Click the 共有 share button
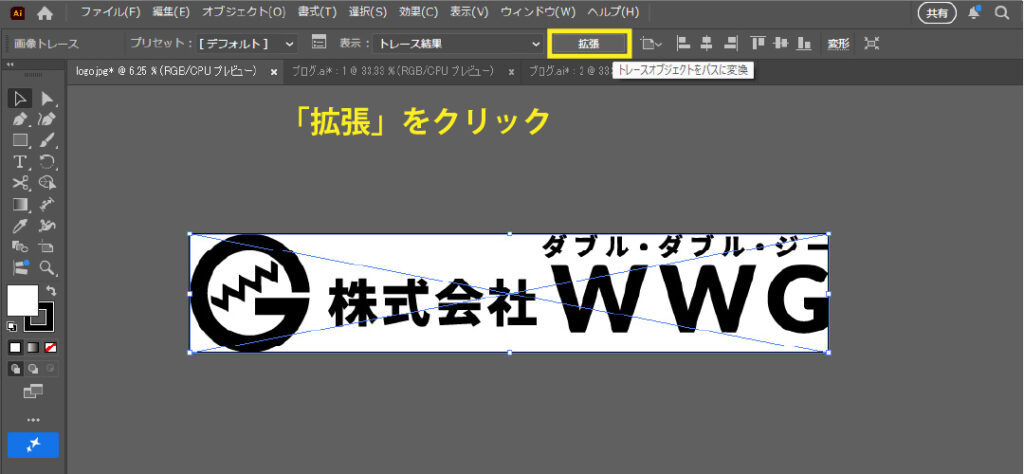Screen dimensions: 1024x474 tap(937, 13)
